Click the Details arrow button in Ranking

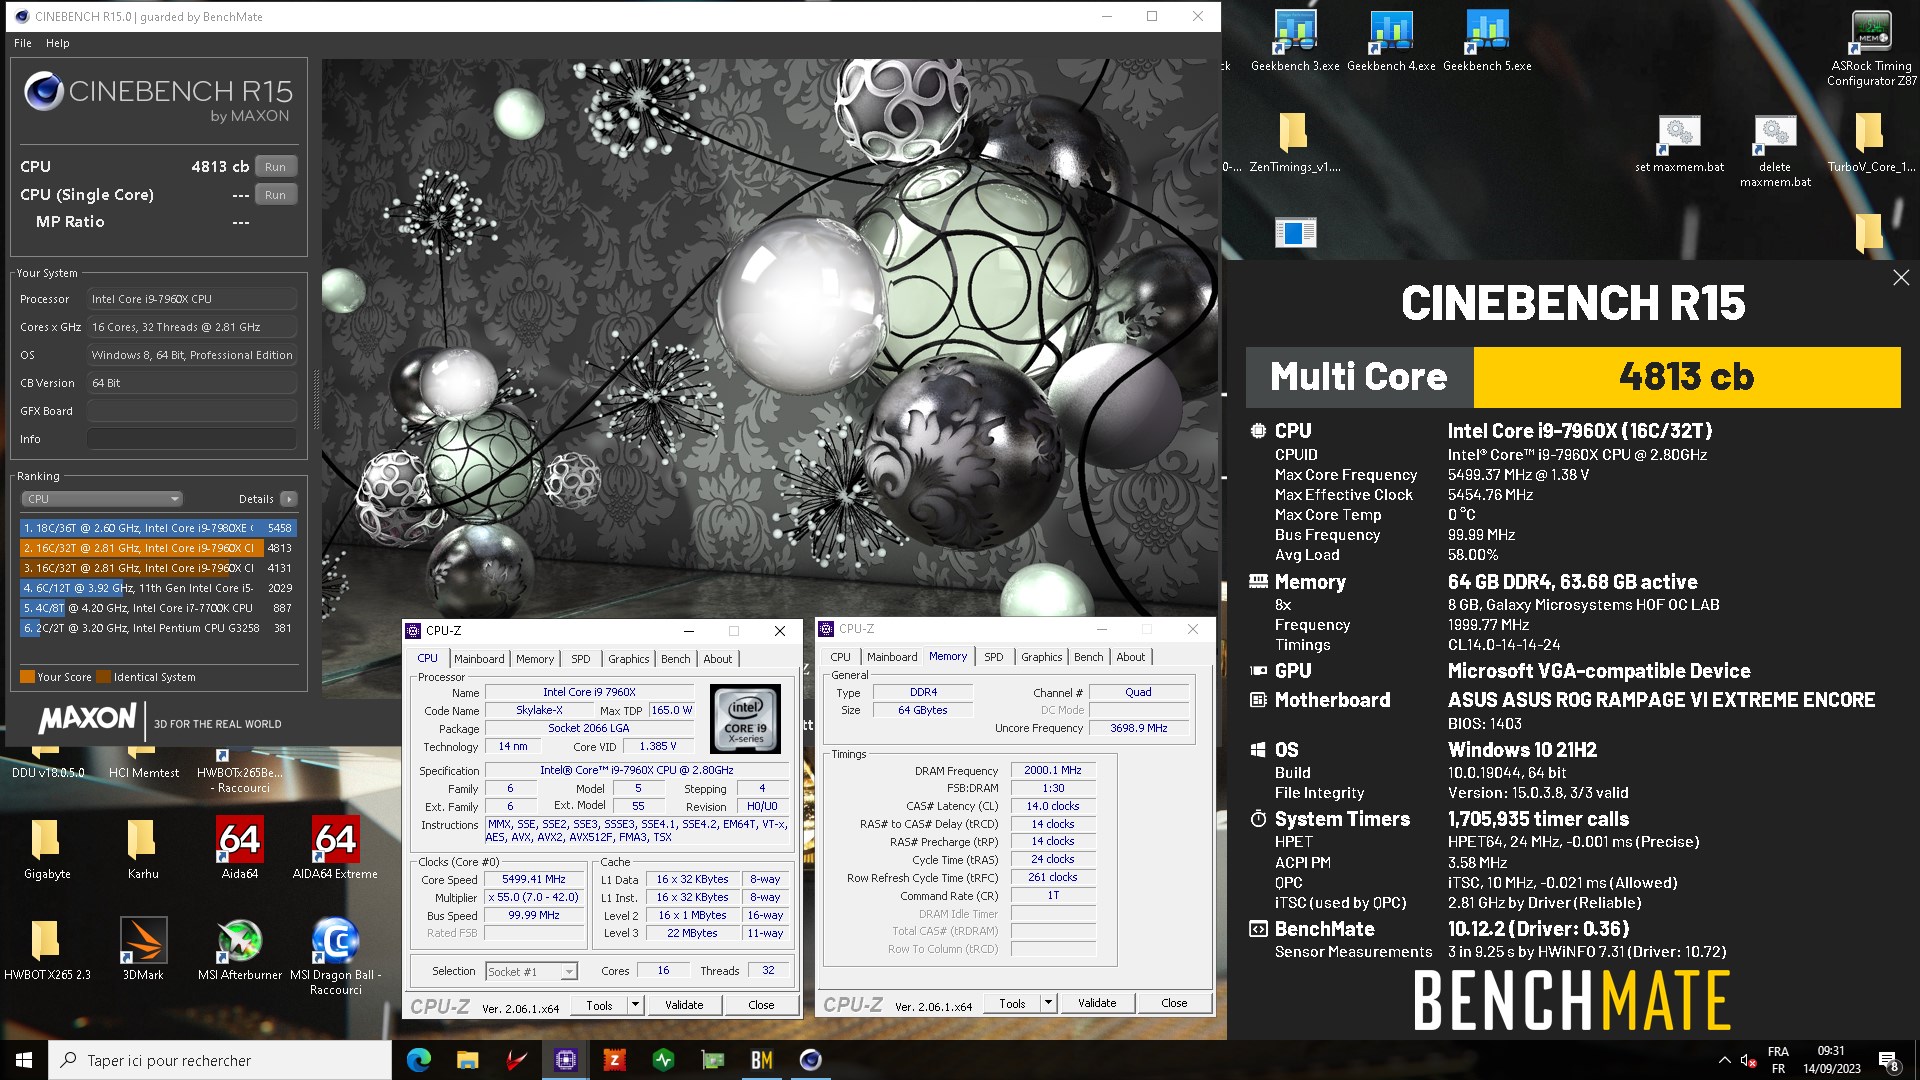pyautogui.click(x=289, y=499)
